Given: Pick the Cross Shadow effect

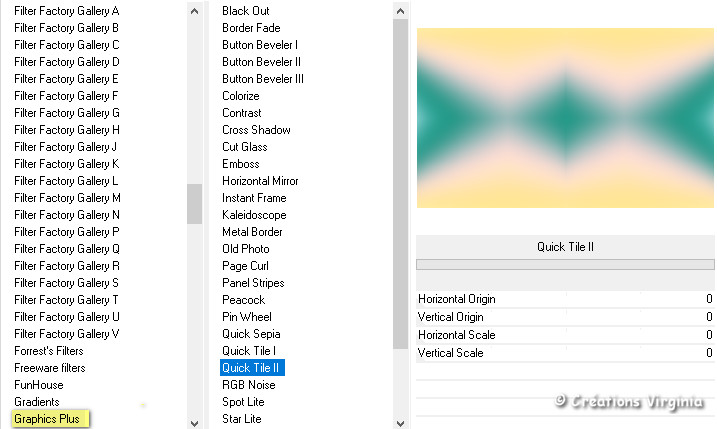Looking at the screenshot, I should click(256, 130).
